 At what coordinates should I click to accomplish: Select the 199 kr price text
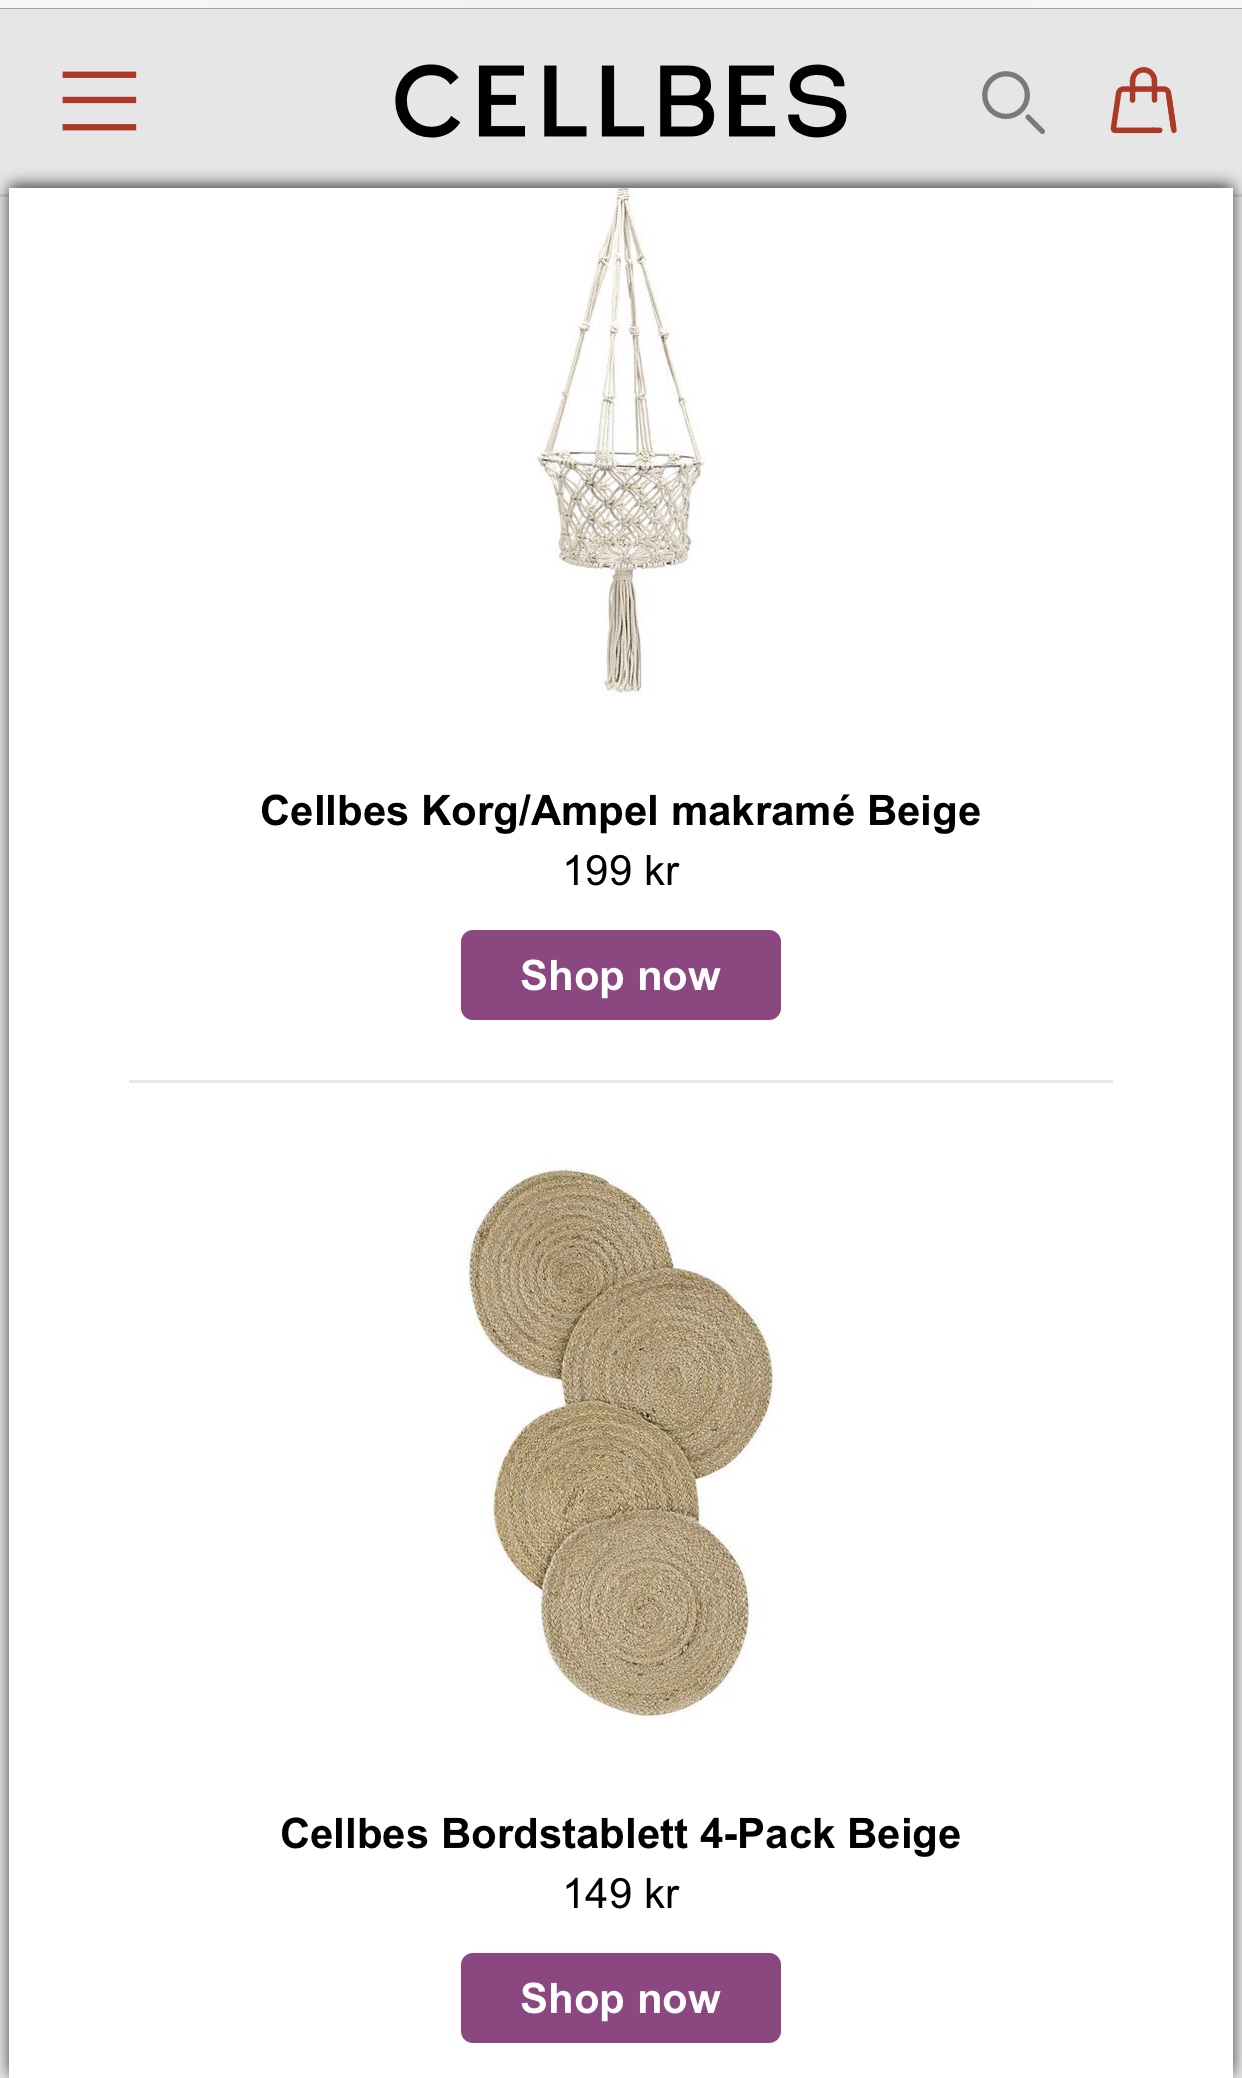pos(621,871)
